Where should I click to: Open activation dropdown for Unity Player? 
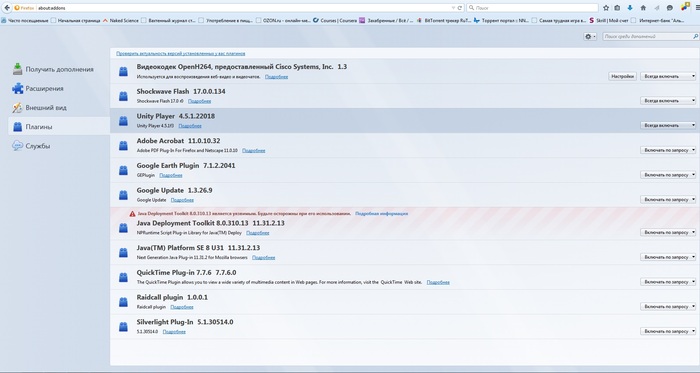(x=668, y=125)
